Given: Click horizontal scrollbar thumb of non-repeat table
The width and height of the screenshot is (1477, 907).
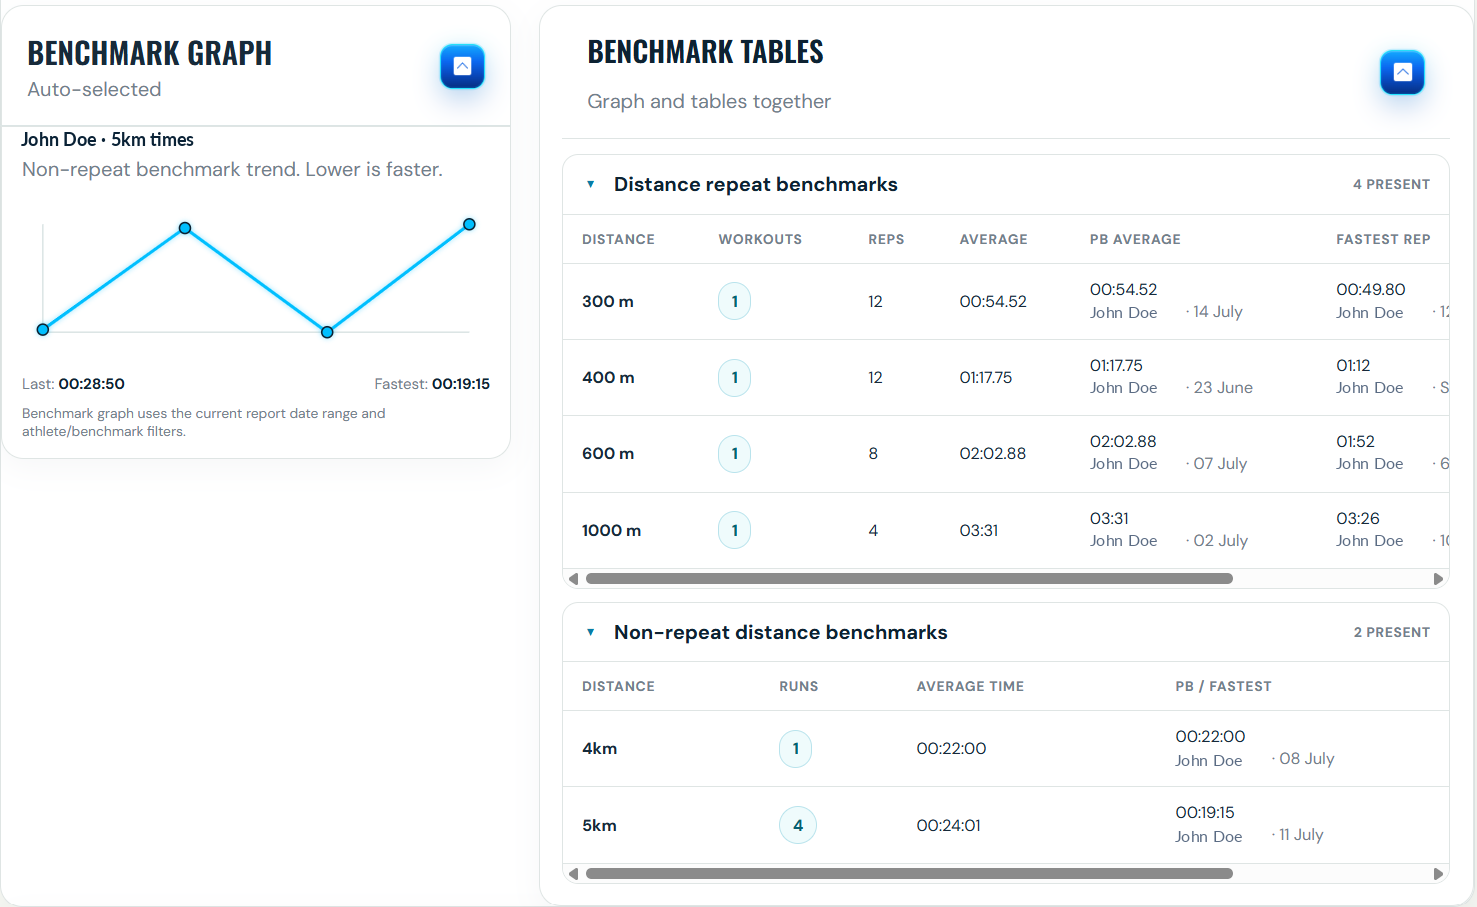Looking at the screenshot, I should pyautogui.click(x=909, y=873).
